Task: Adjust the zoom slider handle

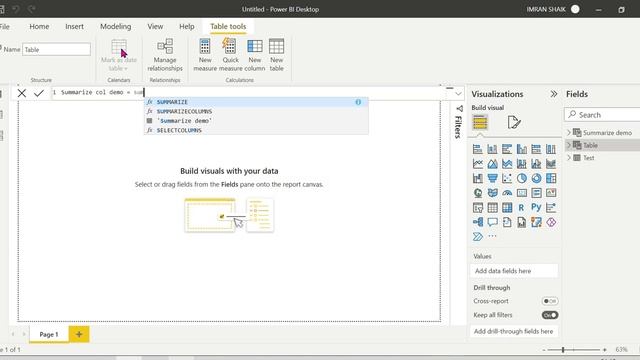Action: click(x=563, y=350)
